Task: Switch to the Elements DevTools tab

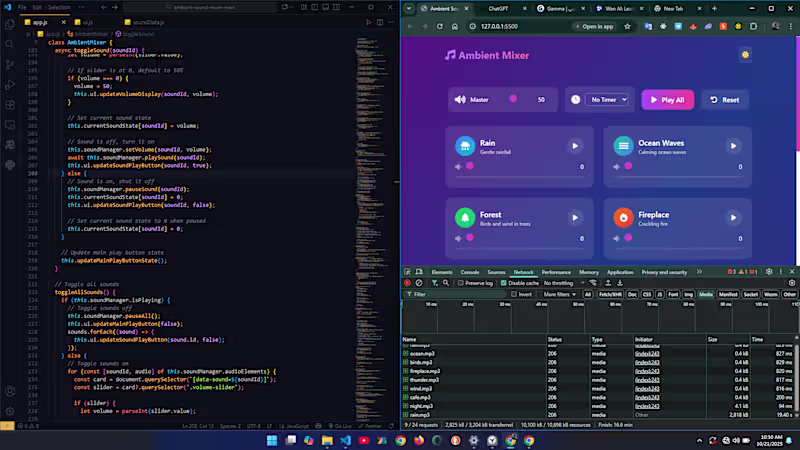Action: coord(441,272)
